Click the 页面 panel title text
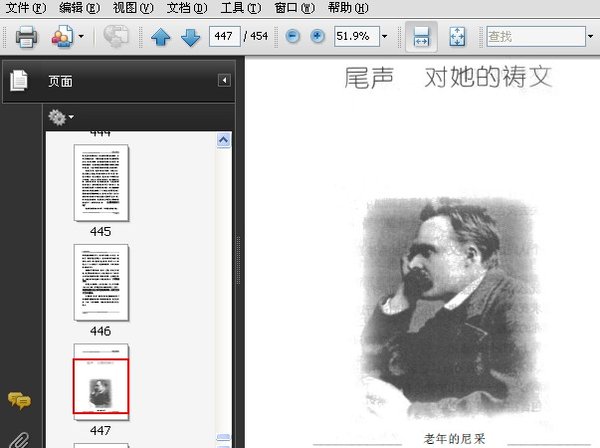 [x=60, y=81]
